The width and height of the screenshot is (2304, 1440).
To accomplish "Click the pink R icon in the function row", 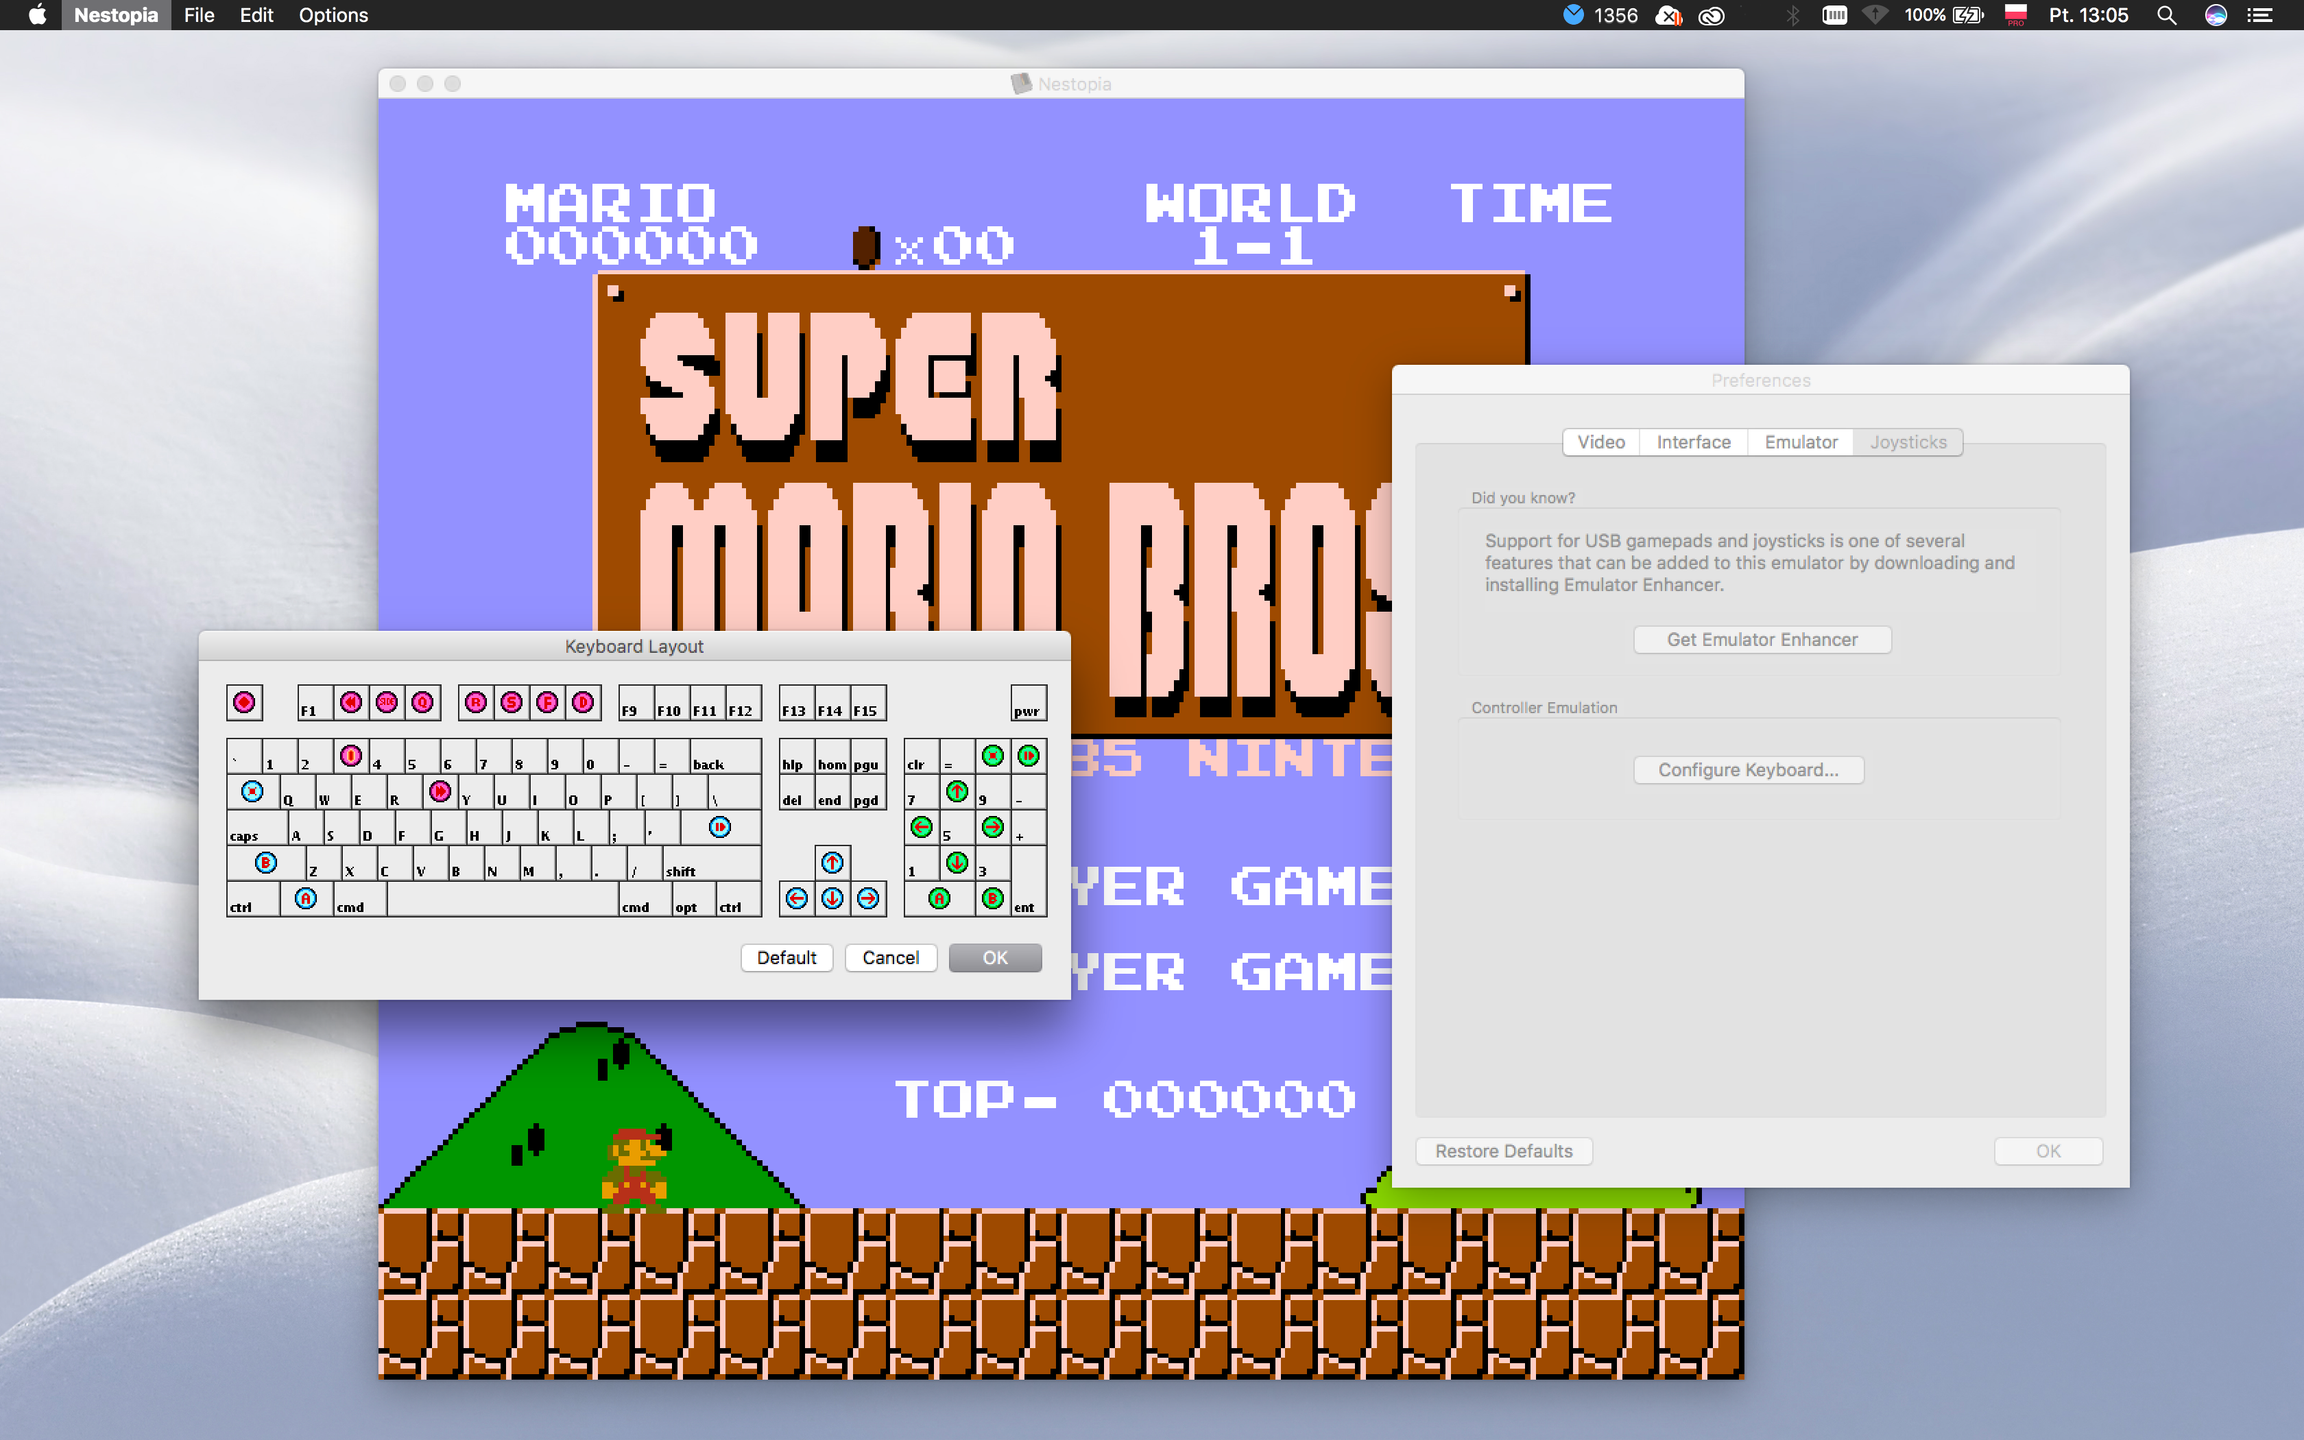I will pos(476,702).
